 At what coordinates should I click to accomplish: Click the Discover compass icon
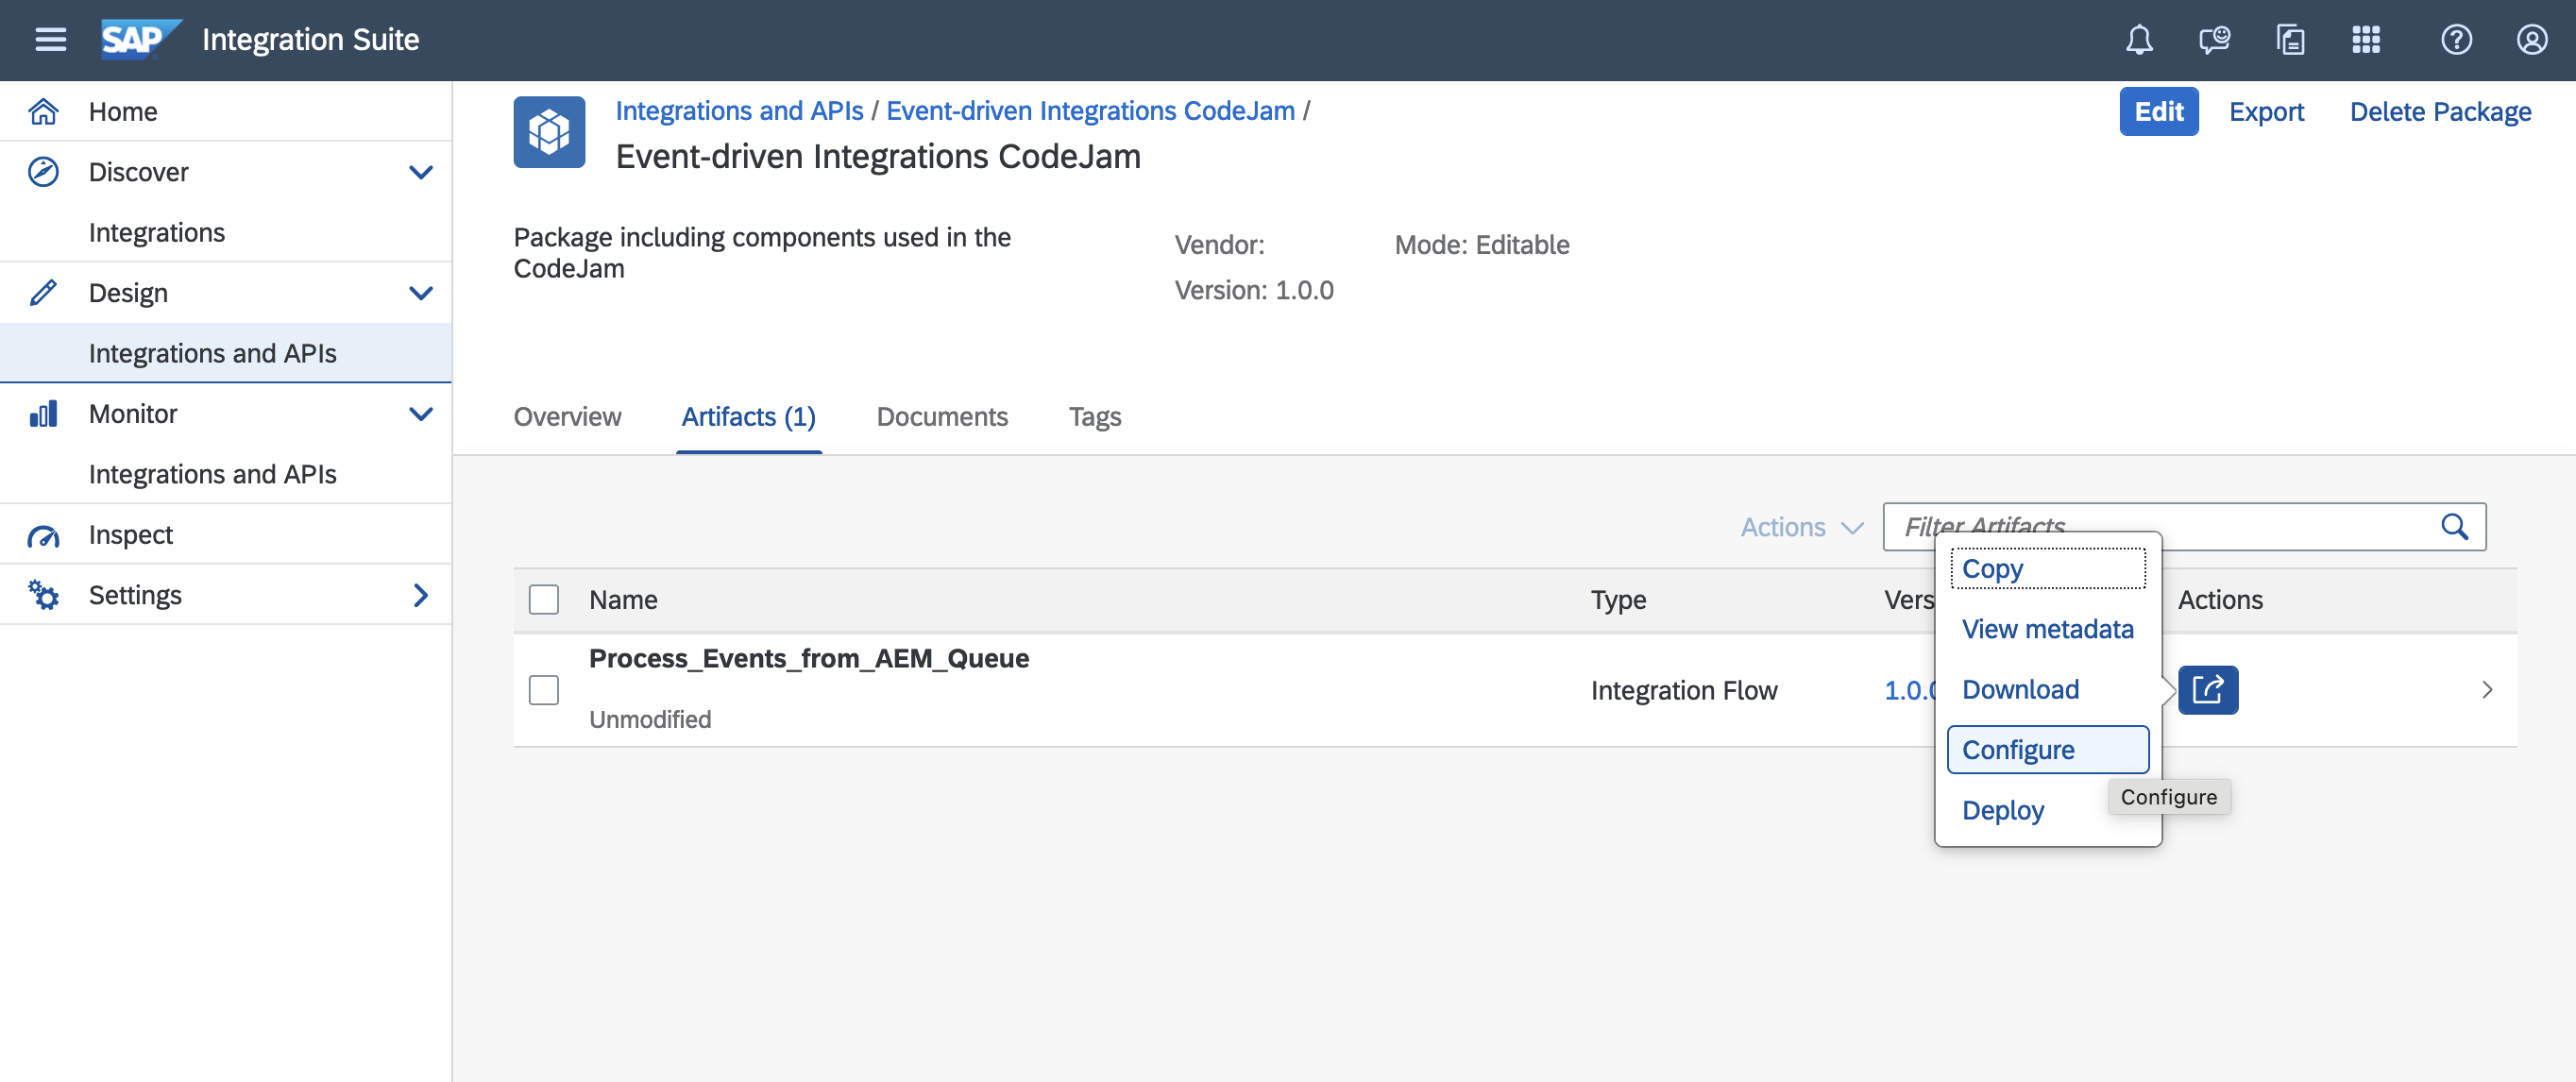(43, 172)
